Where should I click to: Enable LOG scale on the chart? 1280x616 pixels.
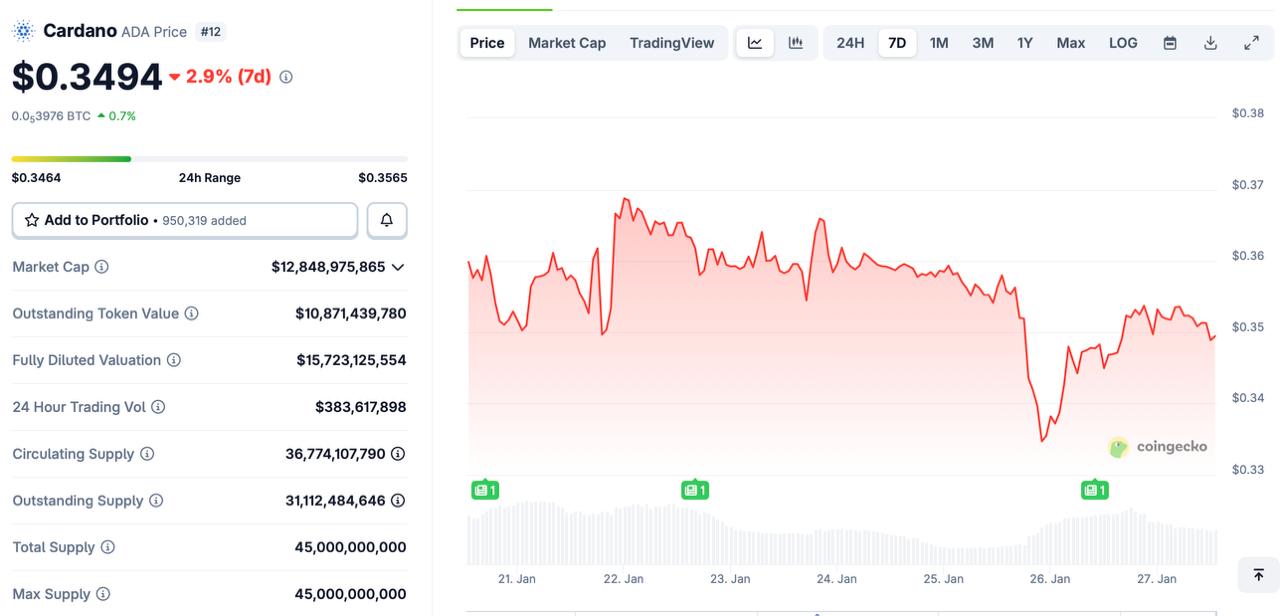click(1122, 42)
